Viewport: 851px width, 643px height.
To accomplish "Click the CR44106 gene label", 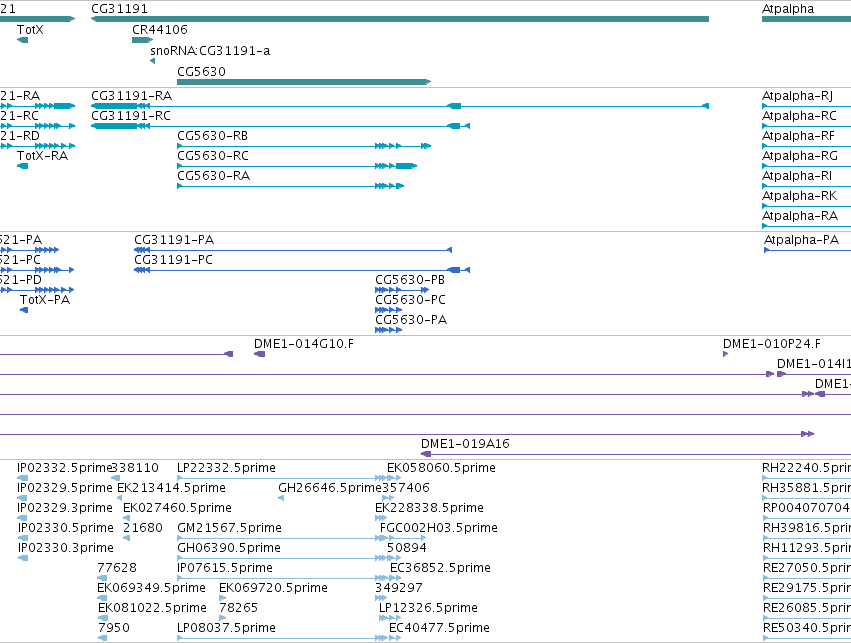I will (x=160, y=30).
